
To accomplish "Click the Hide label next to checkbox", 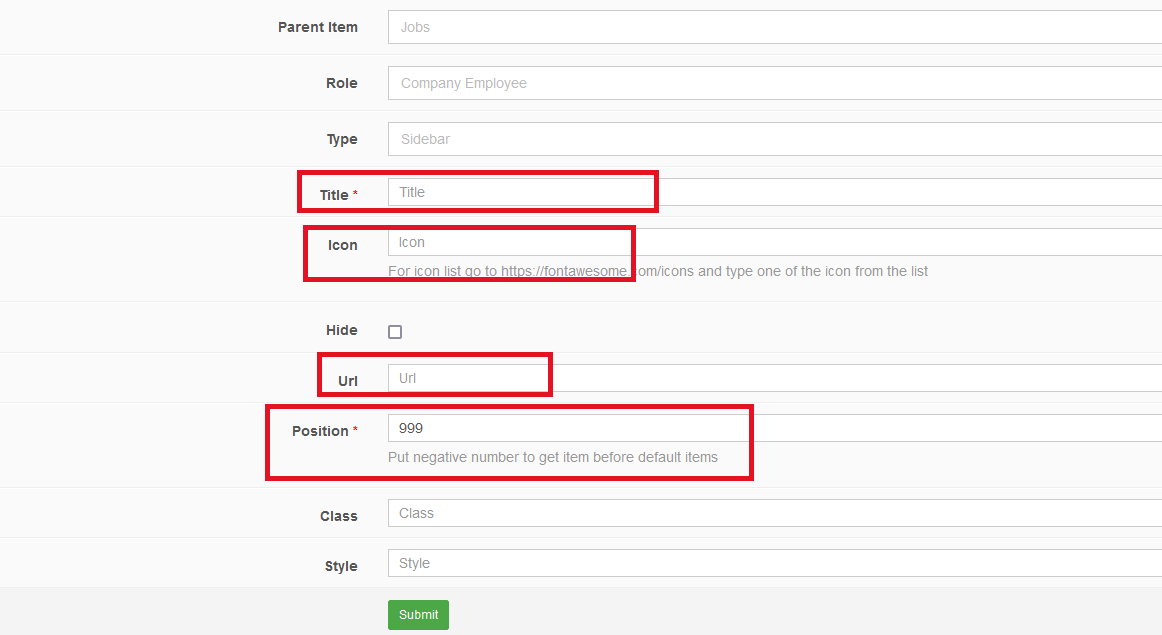I will coord(342,330).
